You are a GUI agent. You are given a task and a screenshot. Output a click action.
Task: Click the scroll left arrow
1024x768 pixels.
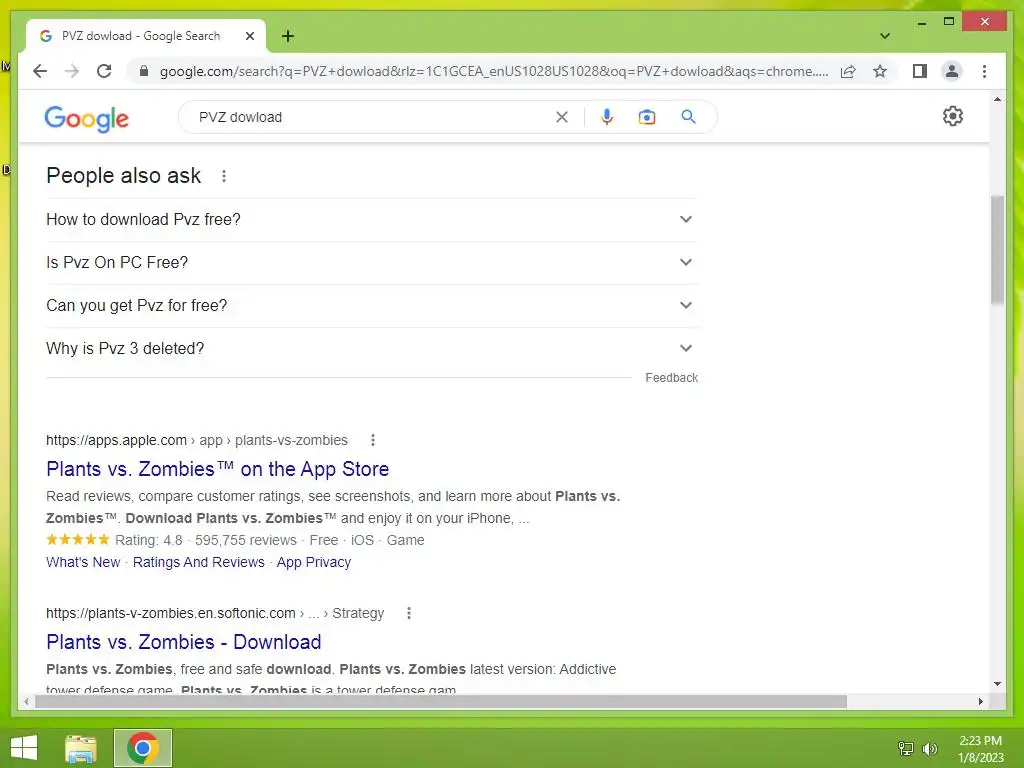pyautogui.click(x=26, y=701)
